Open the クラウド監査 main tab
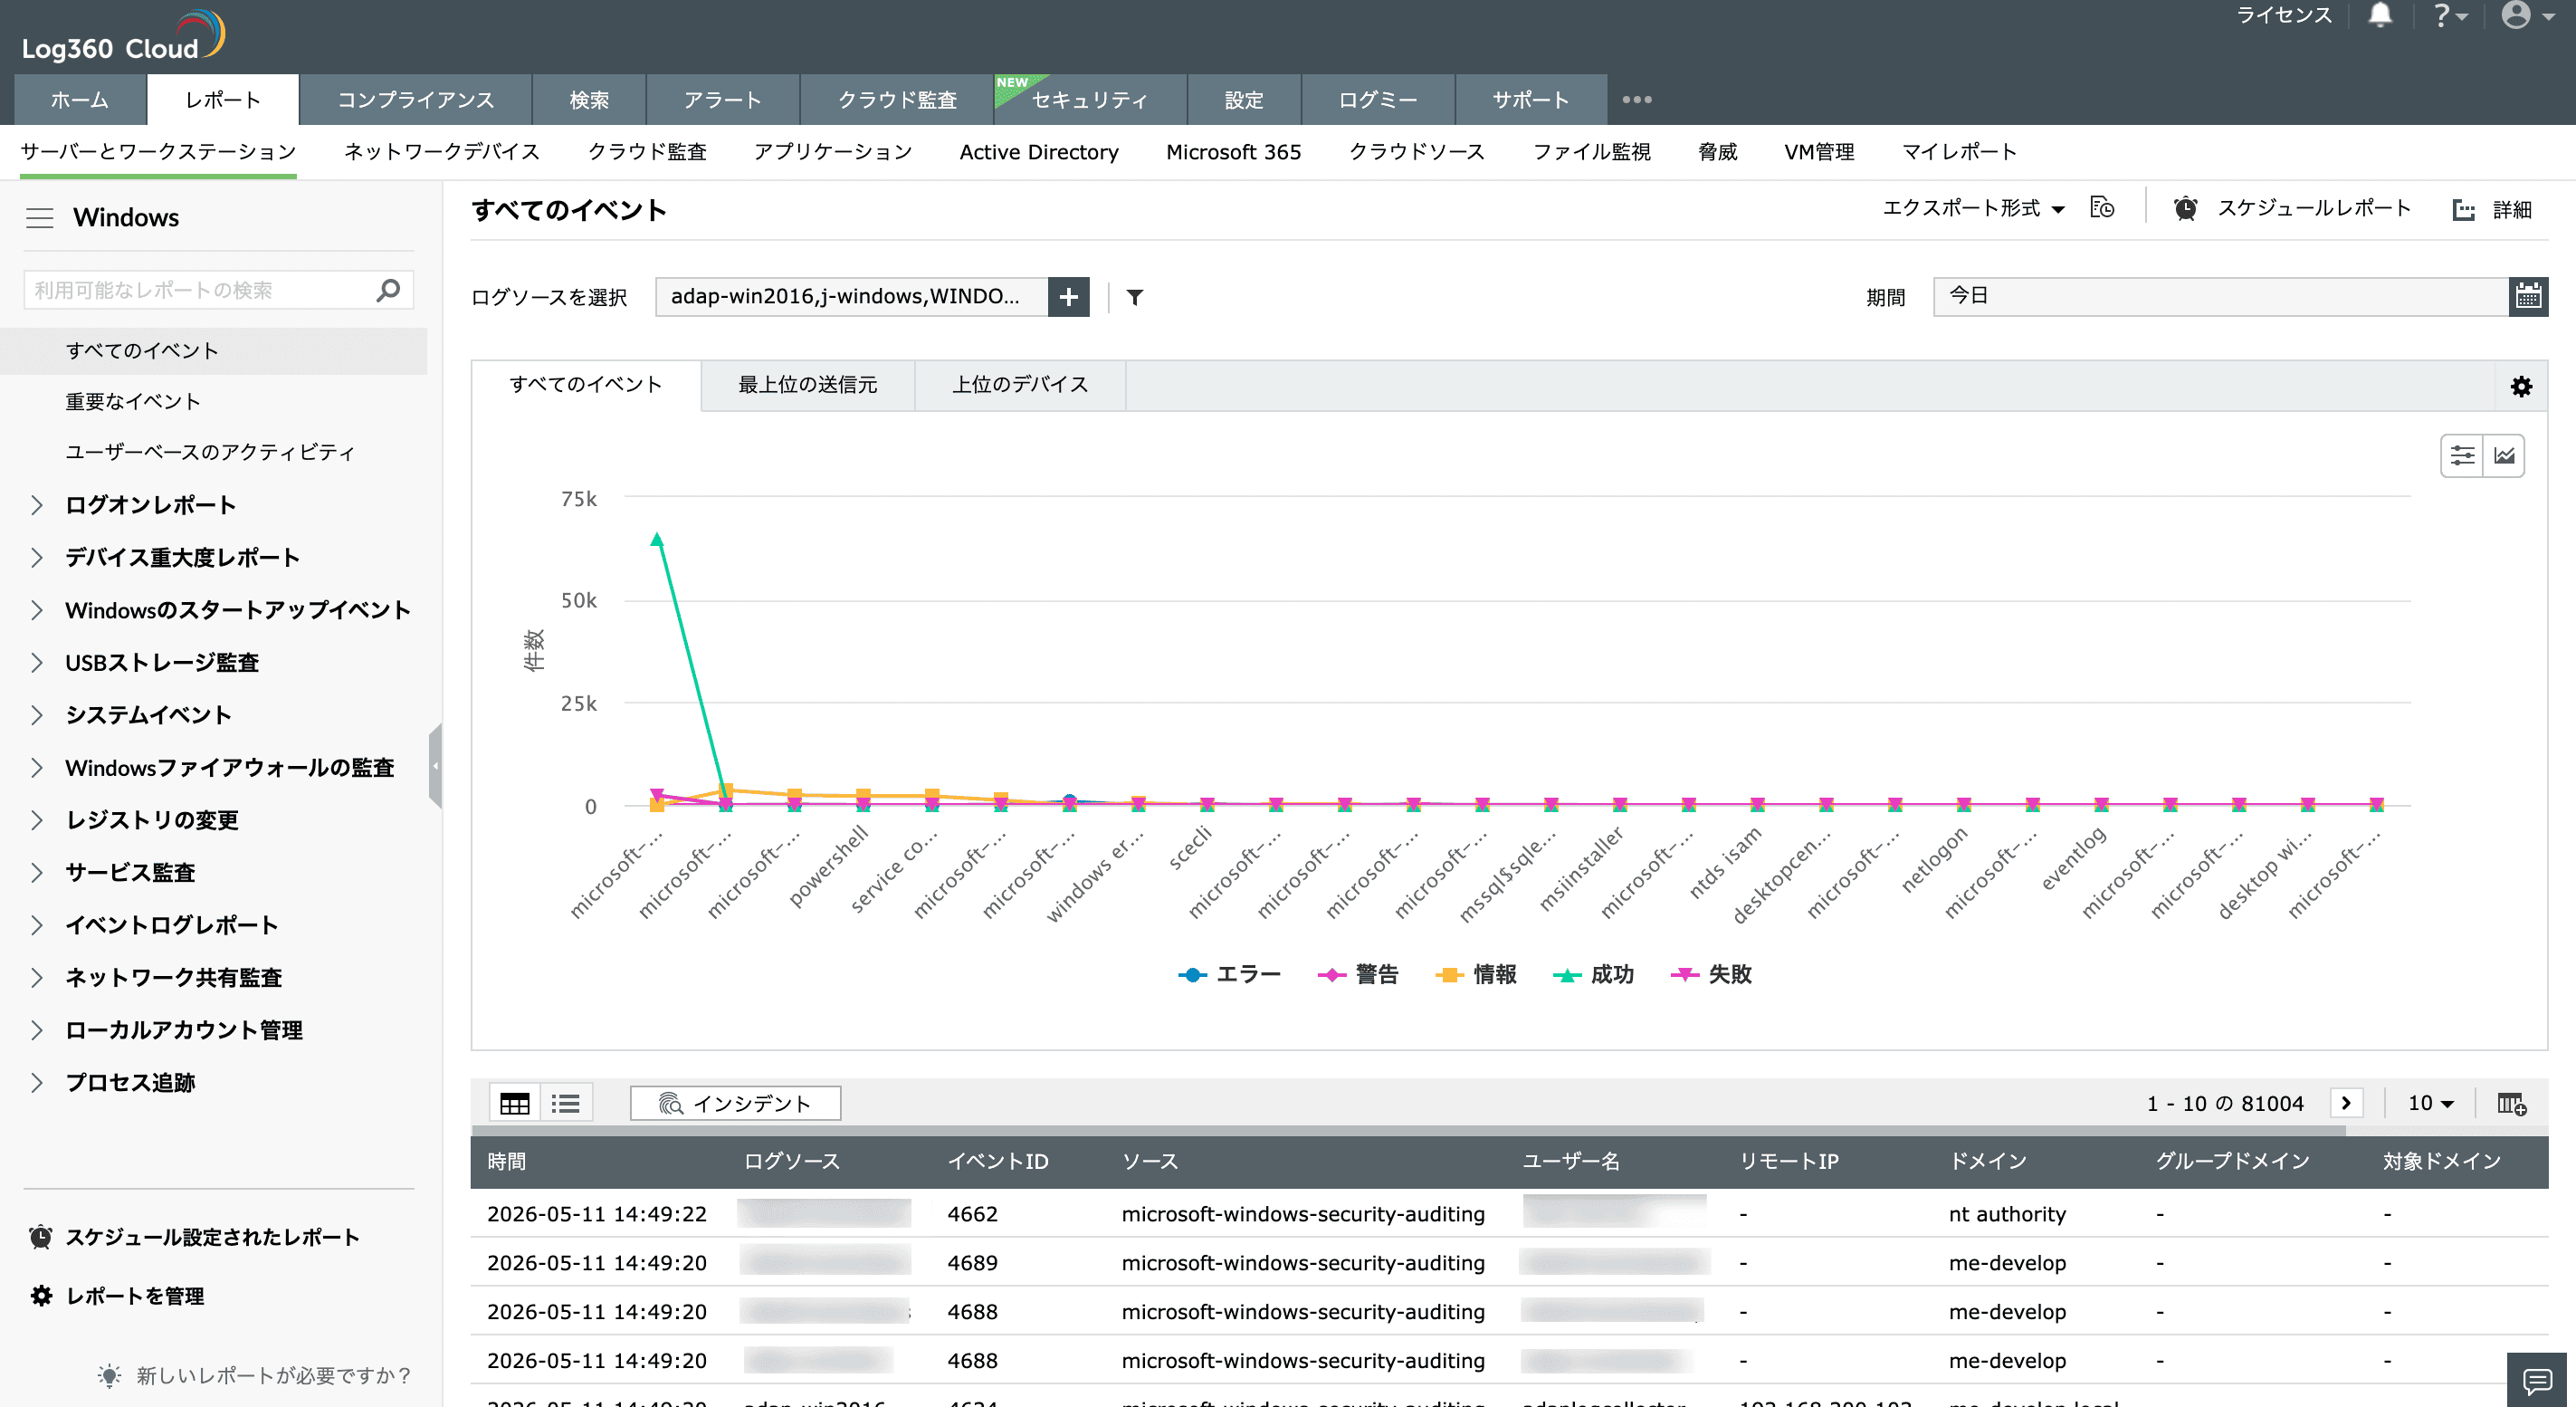Screen dimensions: 2576x1407 point(898,100)
